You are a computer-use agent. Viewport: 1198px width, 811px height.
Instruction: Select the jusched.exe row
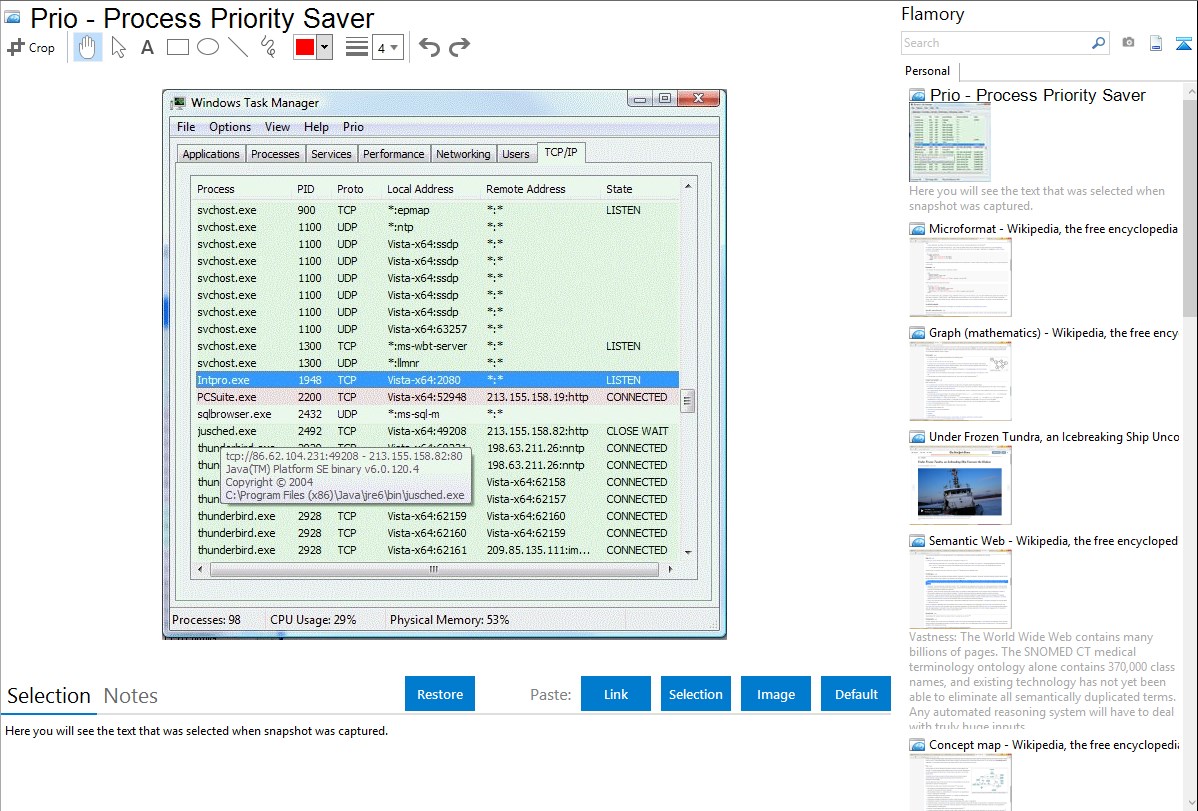click(437, 431)
